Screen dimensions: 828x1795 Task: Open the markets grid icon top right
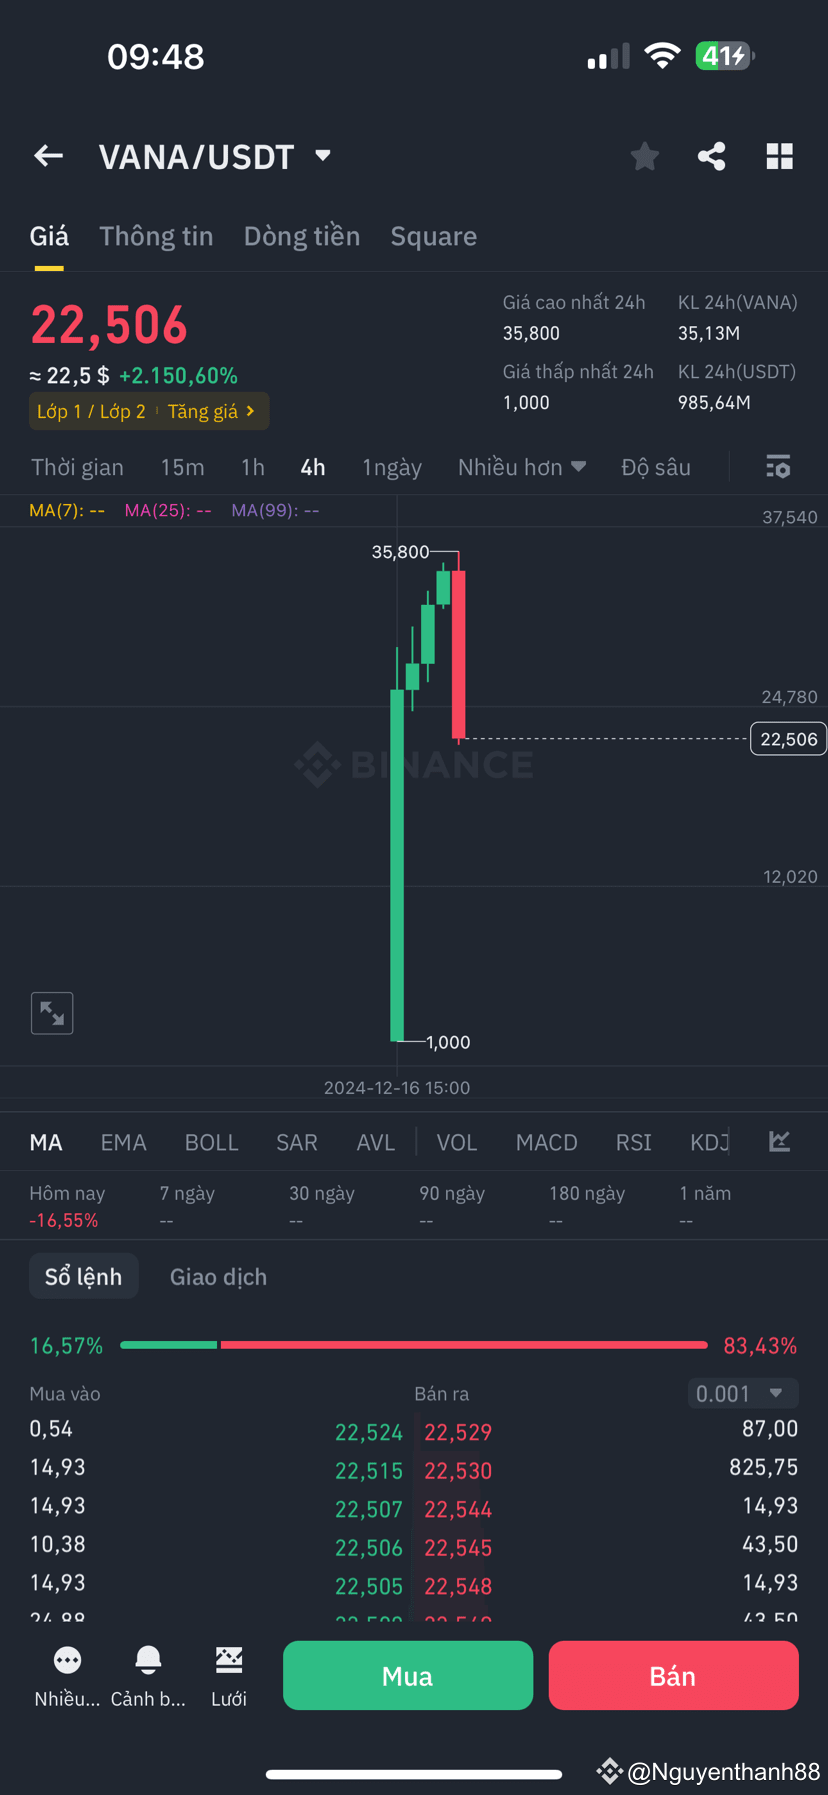pos(779,156)
